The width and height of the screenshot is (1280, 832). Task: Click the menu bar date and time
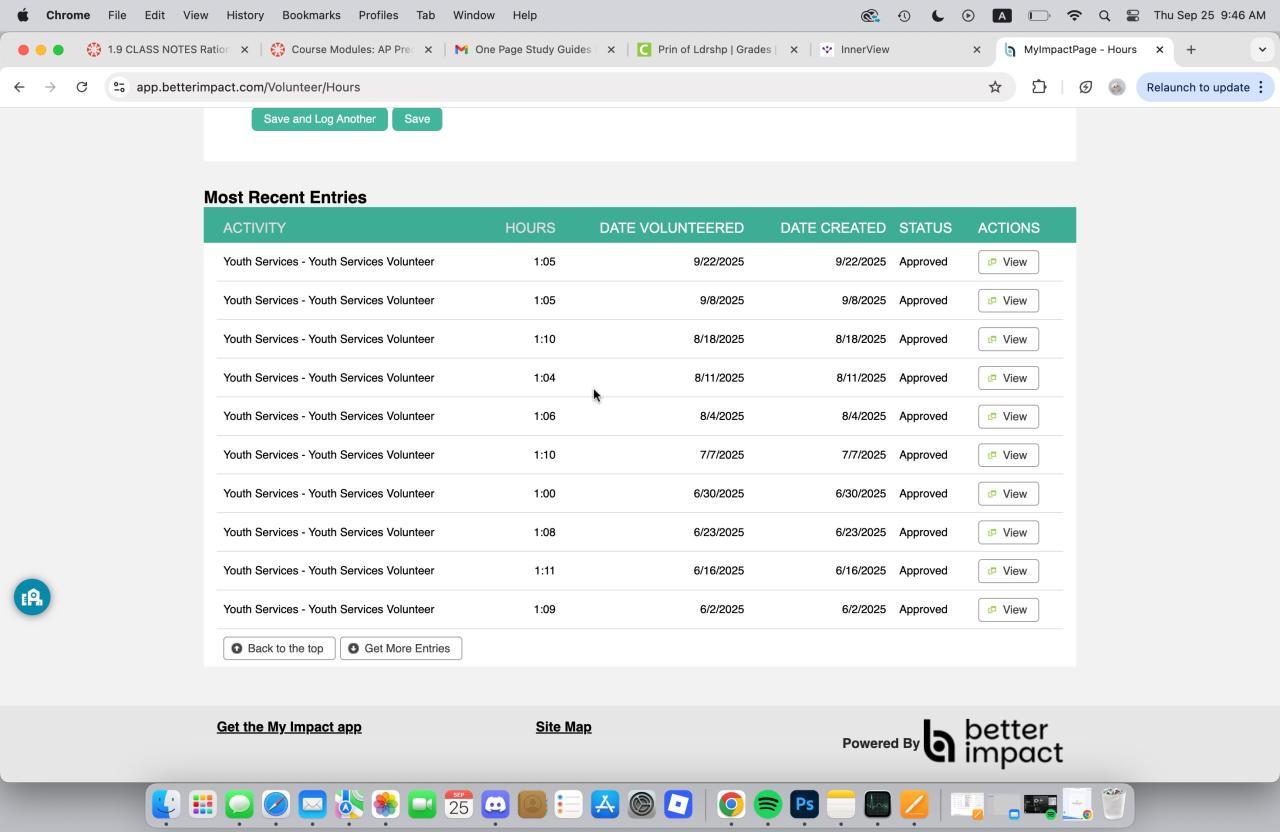pyautogui.click(x=1209, y=15)
